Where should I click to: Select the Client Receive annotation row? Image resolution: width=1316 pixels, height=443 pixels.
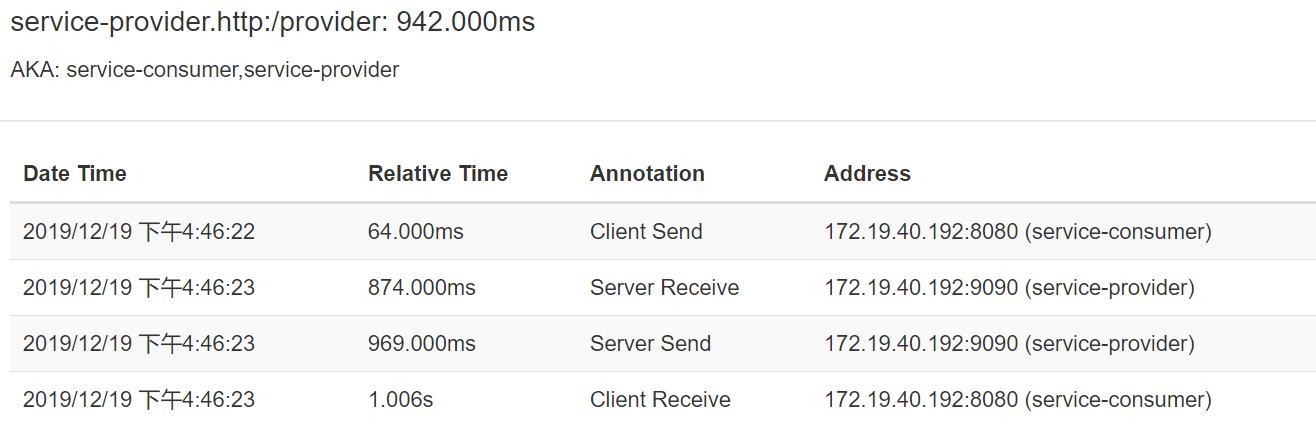click(663, 400)
